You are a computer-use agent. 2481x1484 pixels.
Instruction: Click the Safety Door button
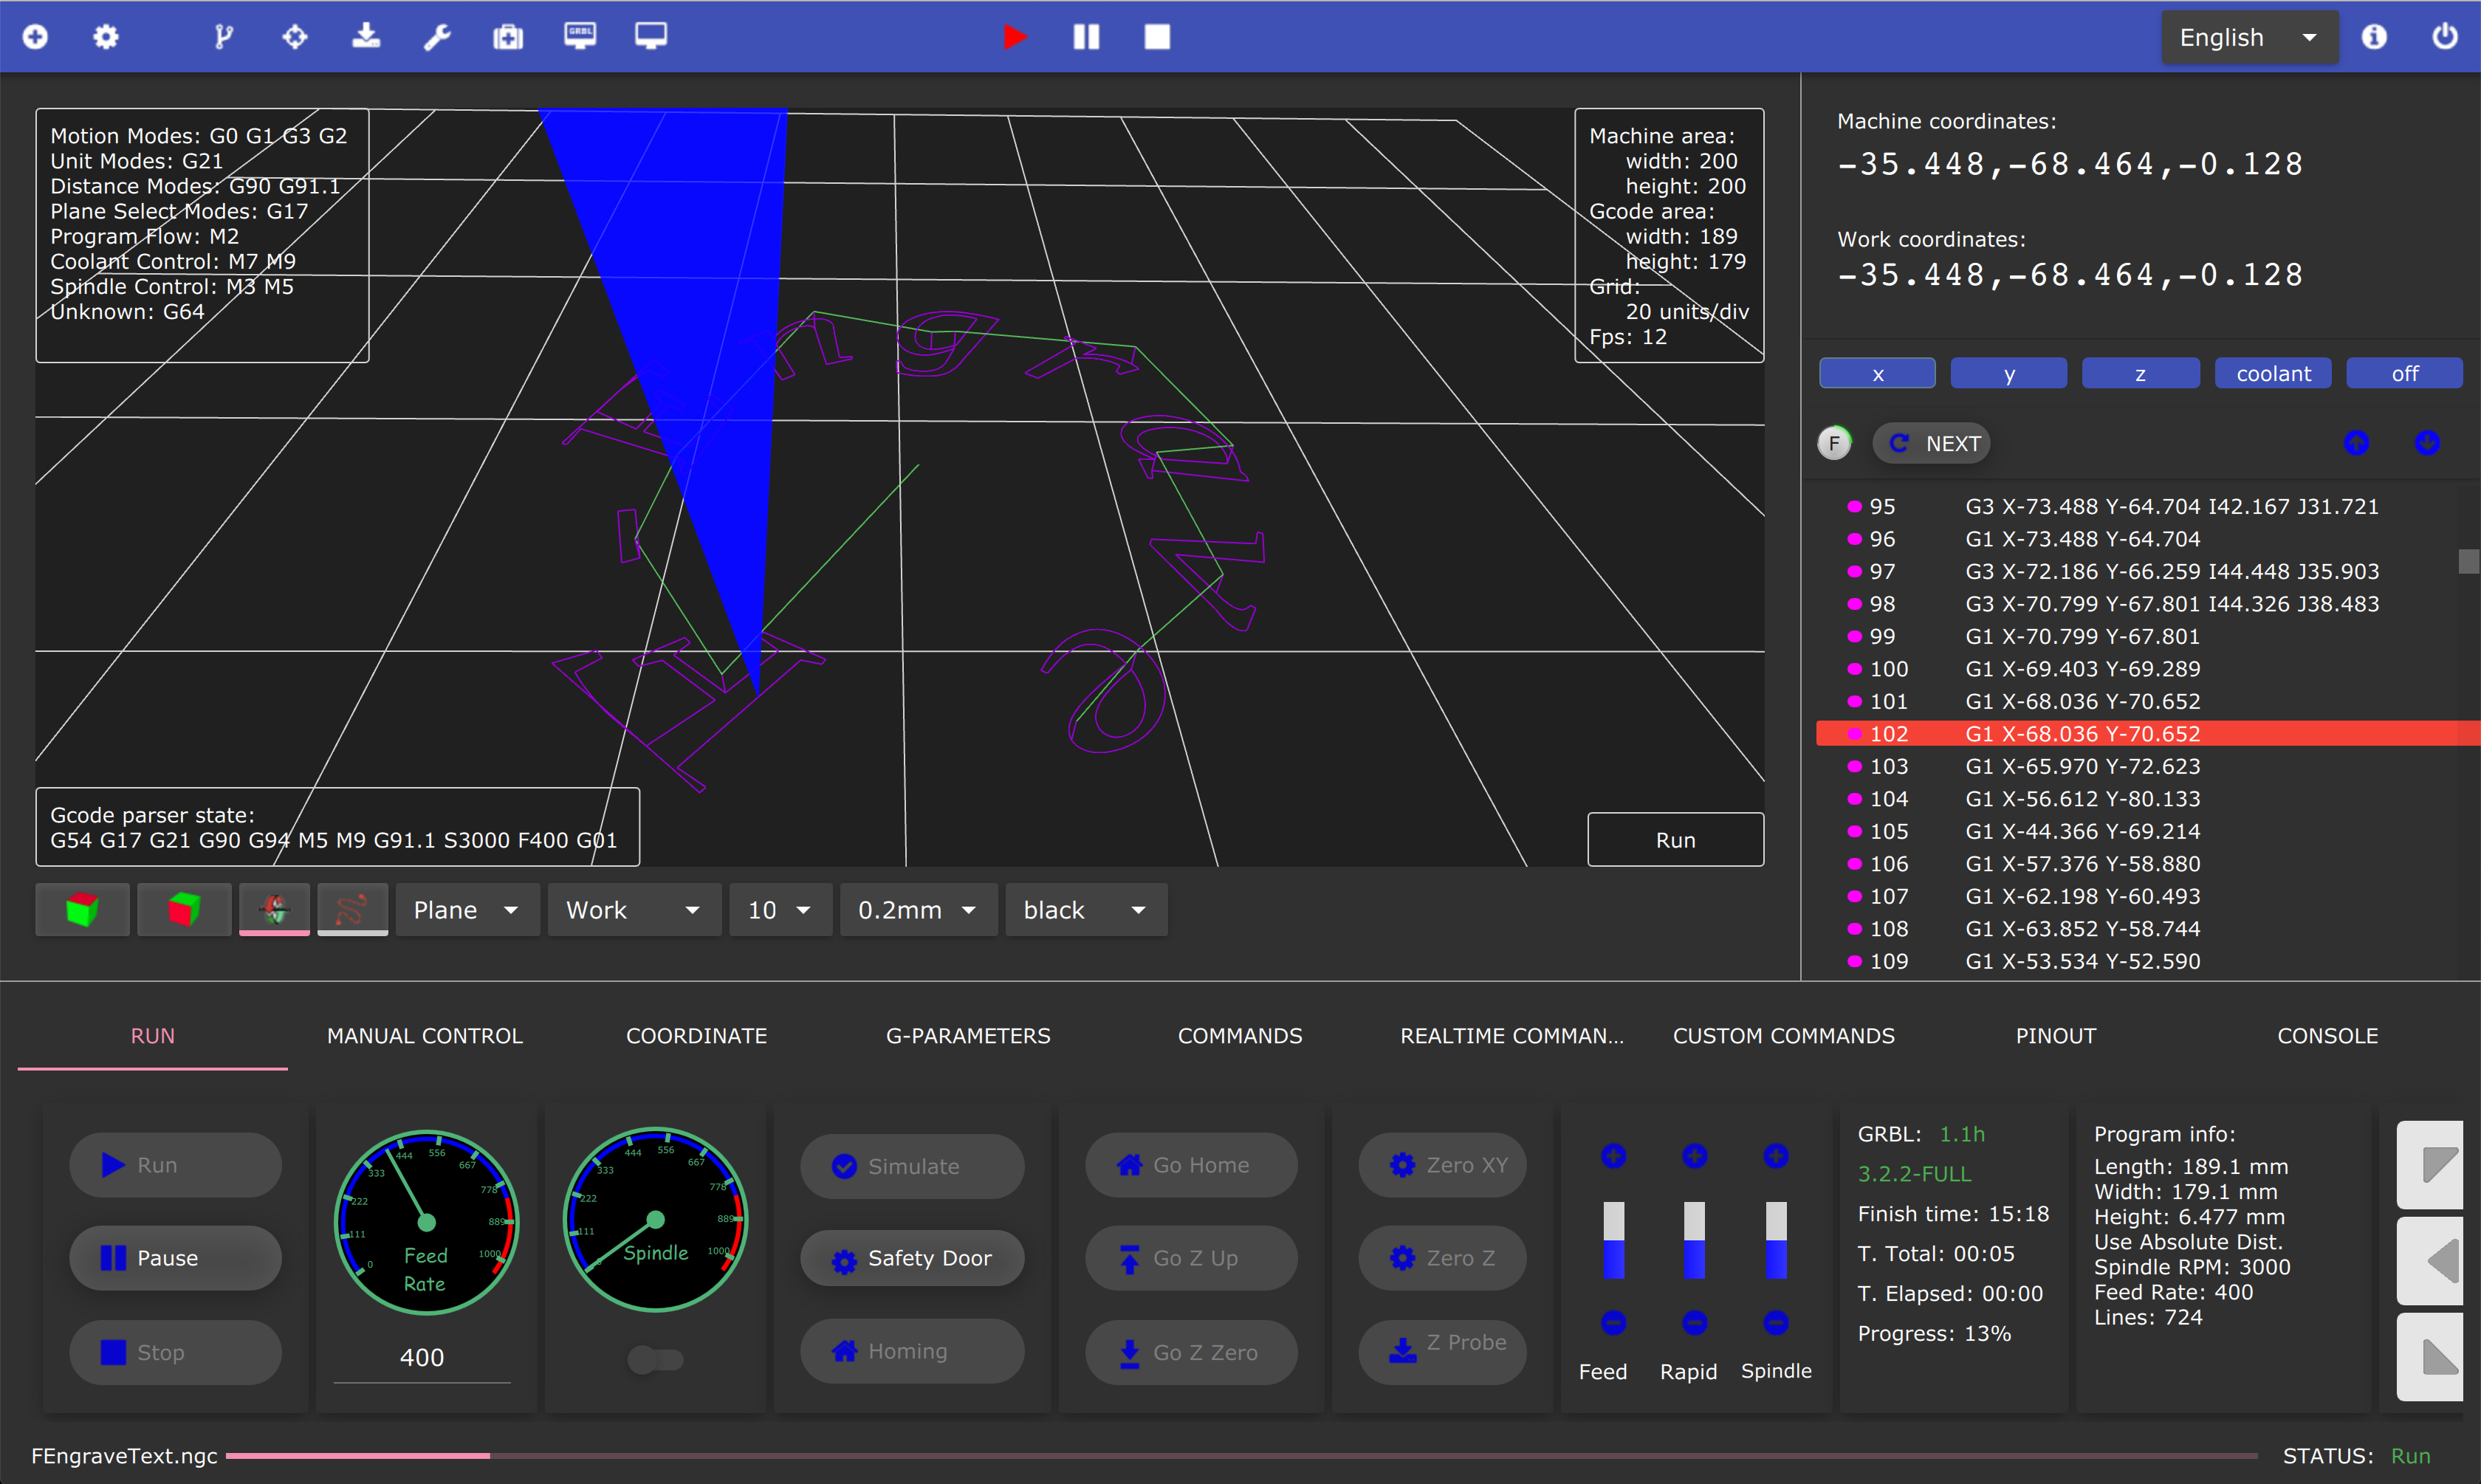click(x=912, y=1258)
